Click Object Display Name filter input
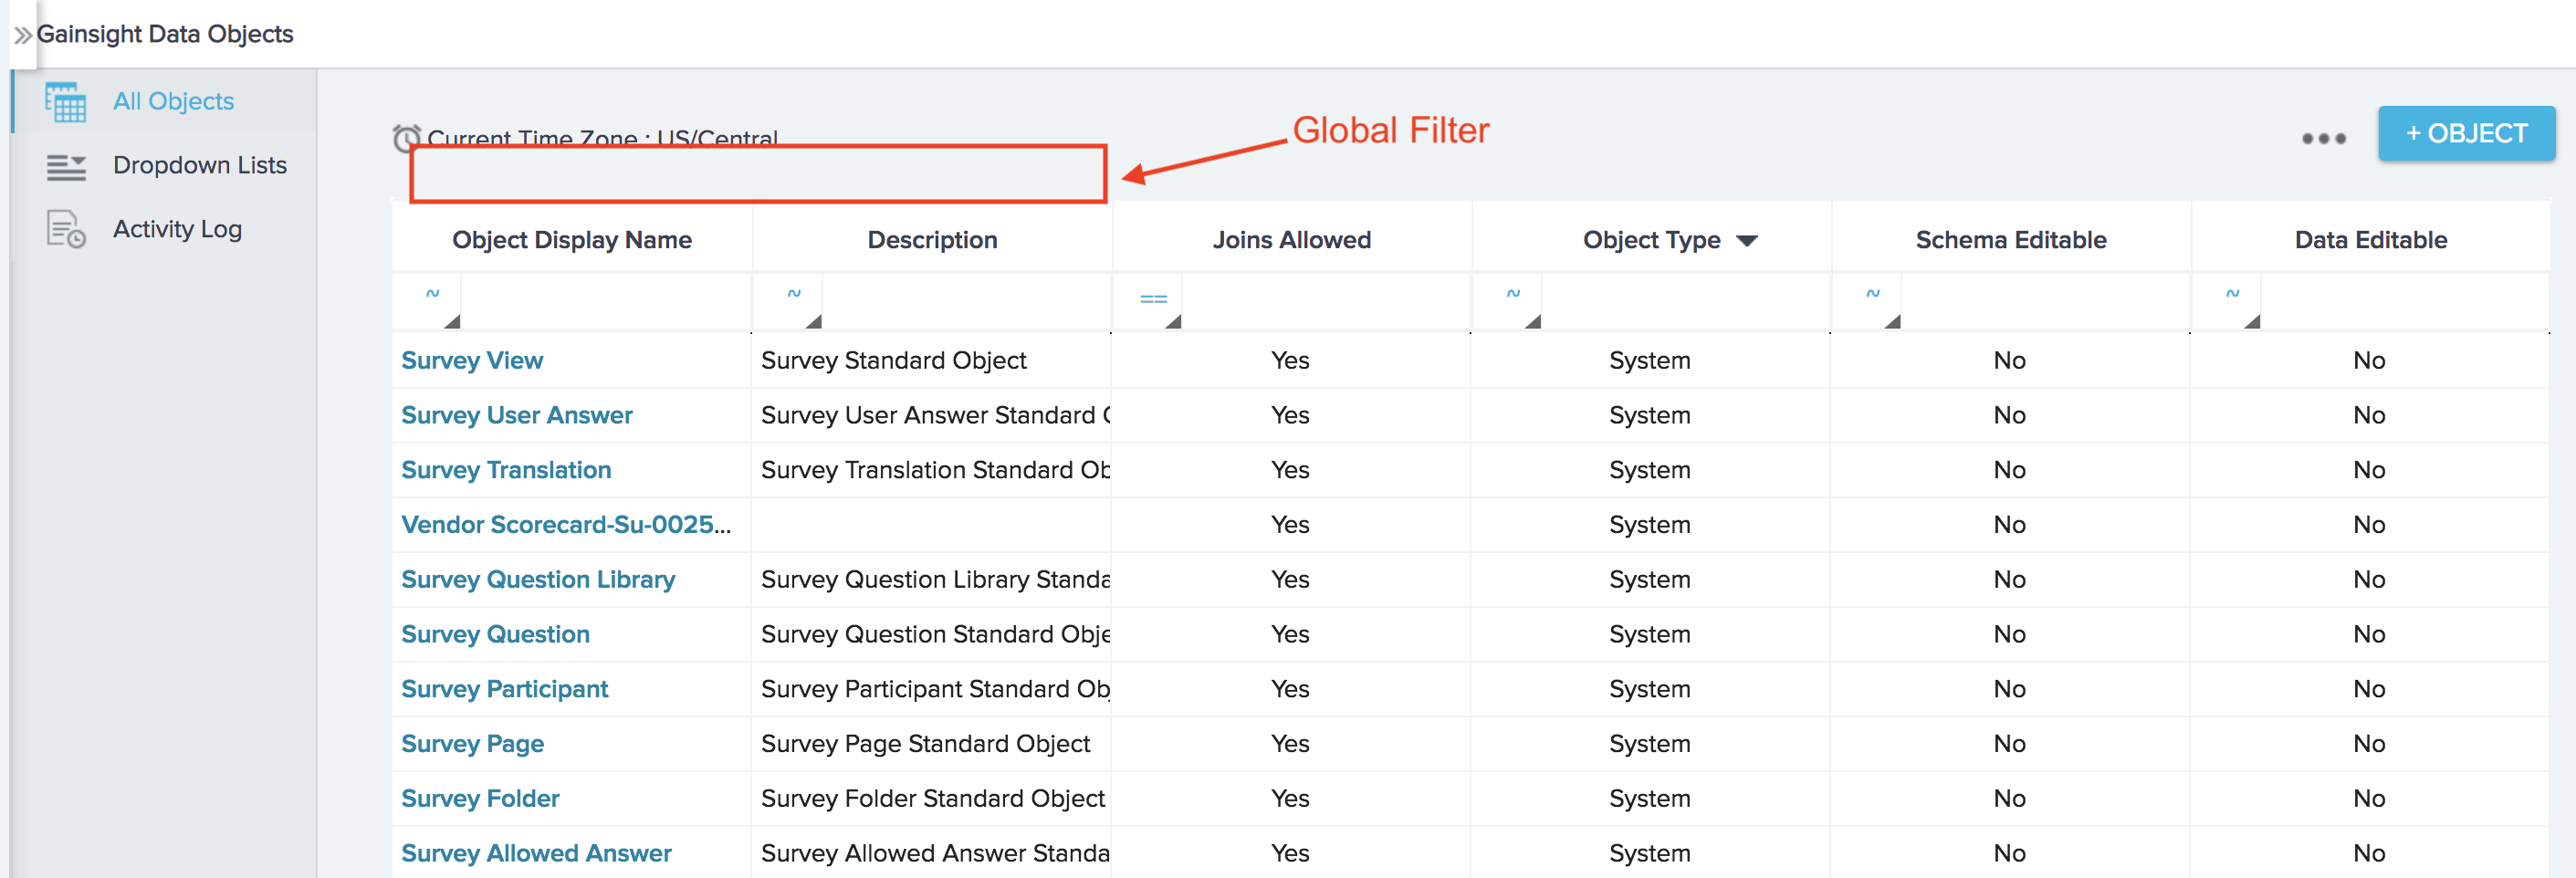This screenshot has height=878, width=2576. point(606,301)
